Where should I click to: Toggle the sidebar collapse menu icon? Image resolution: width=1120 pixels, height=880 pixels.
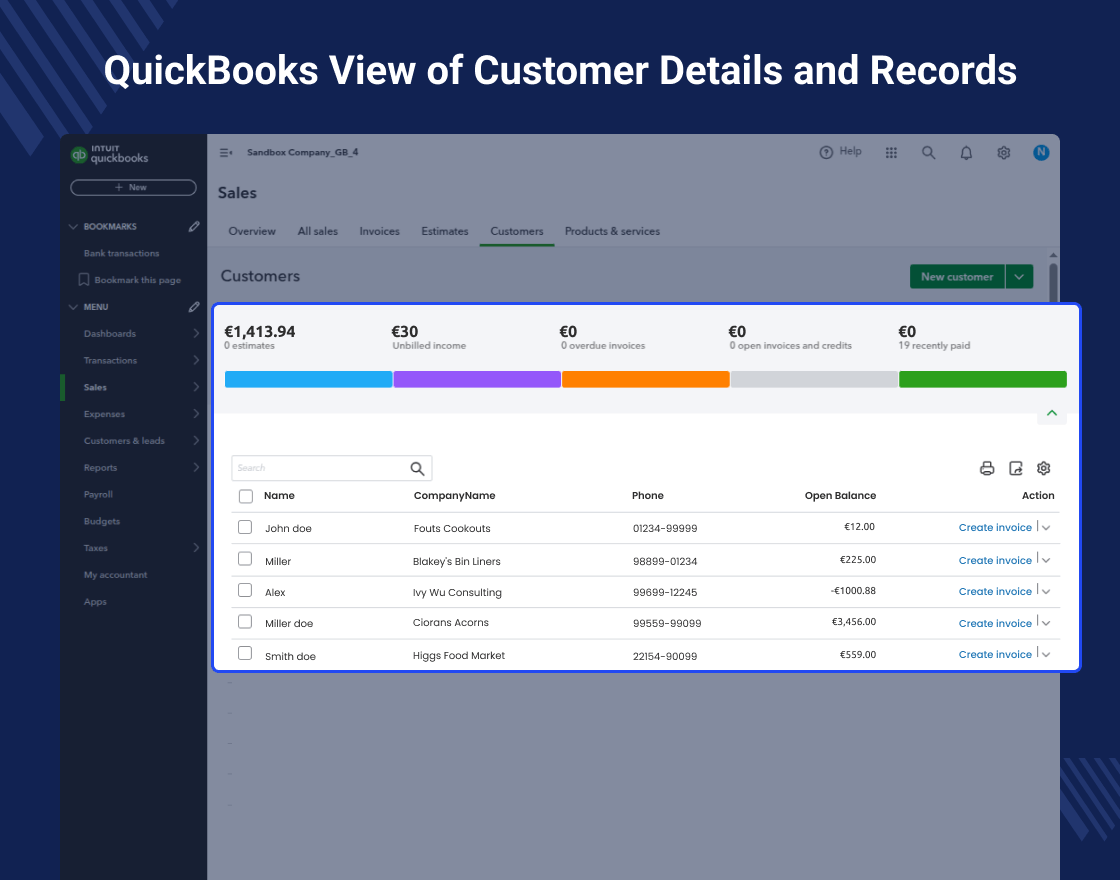226,152
